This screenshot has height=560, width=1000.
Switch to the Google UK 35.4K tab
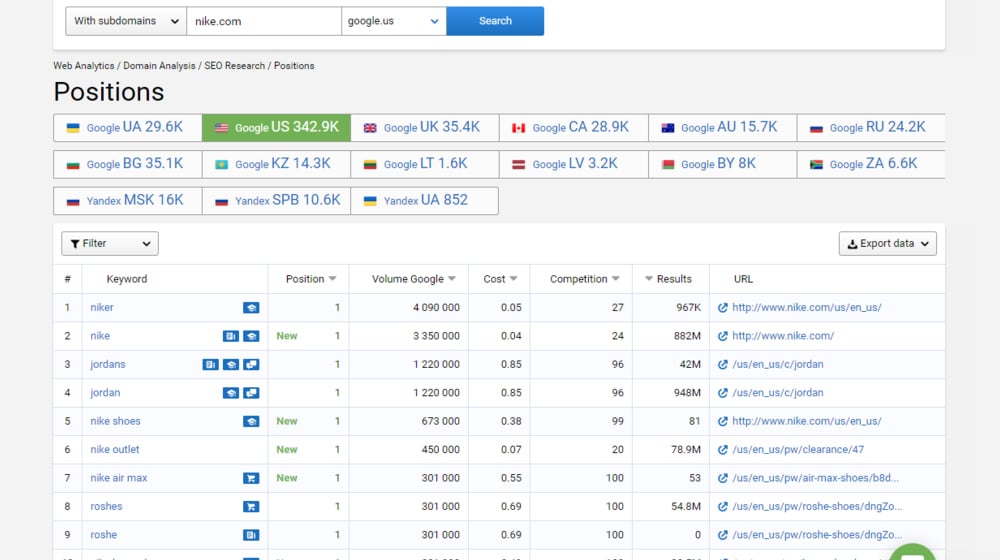[424, 127]
